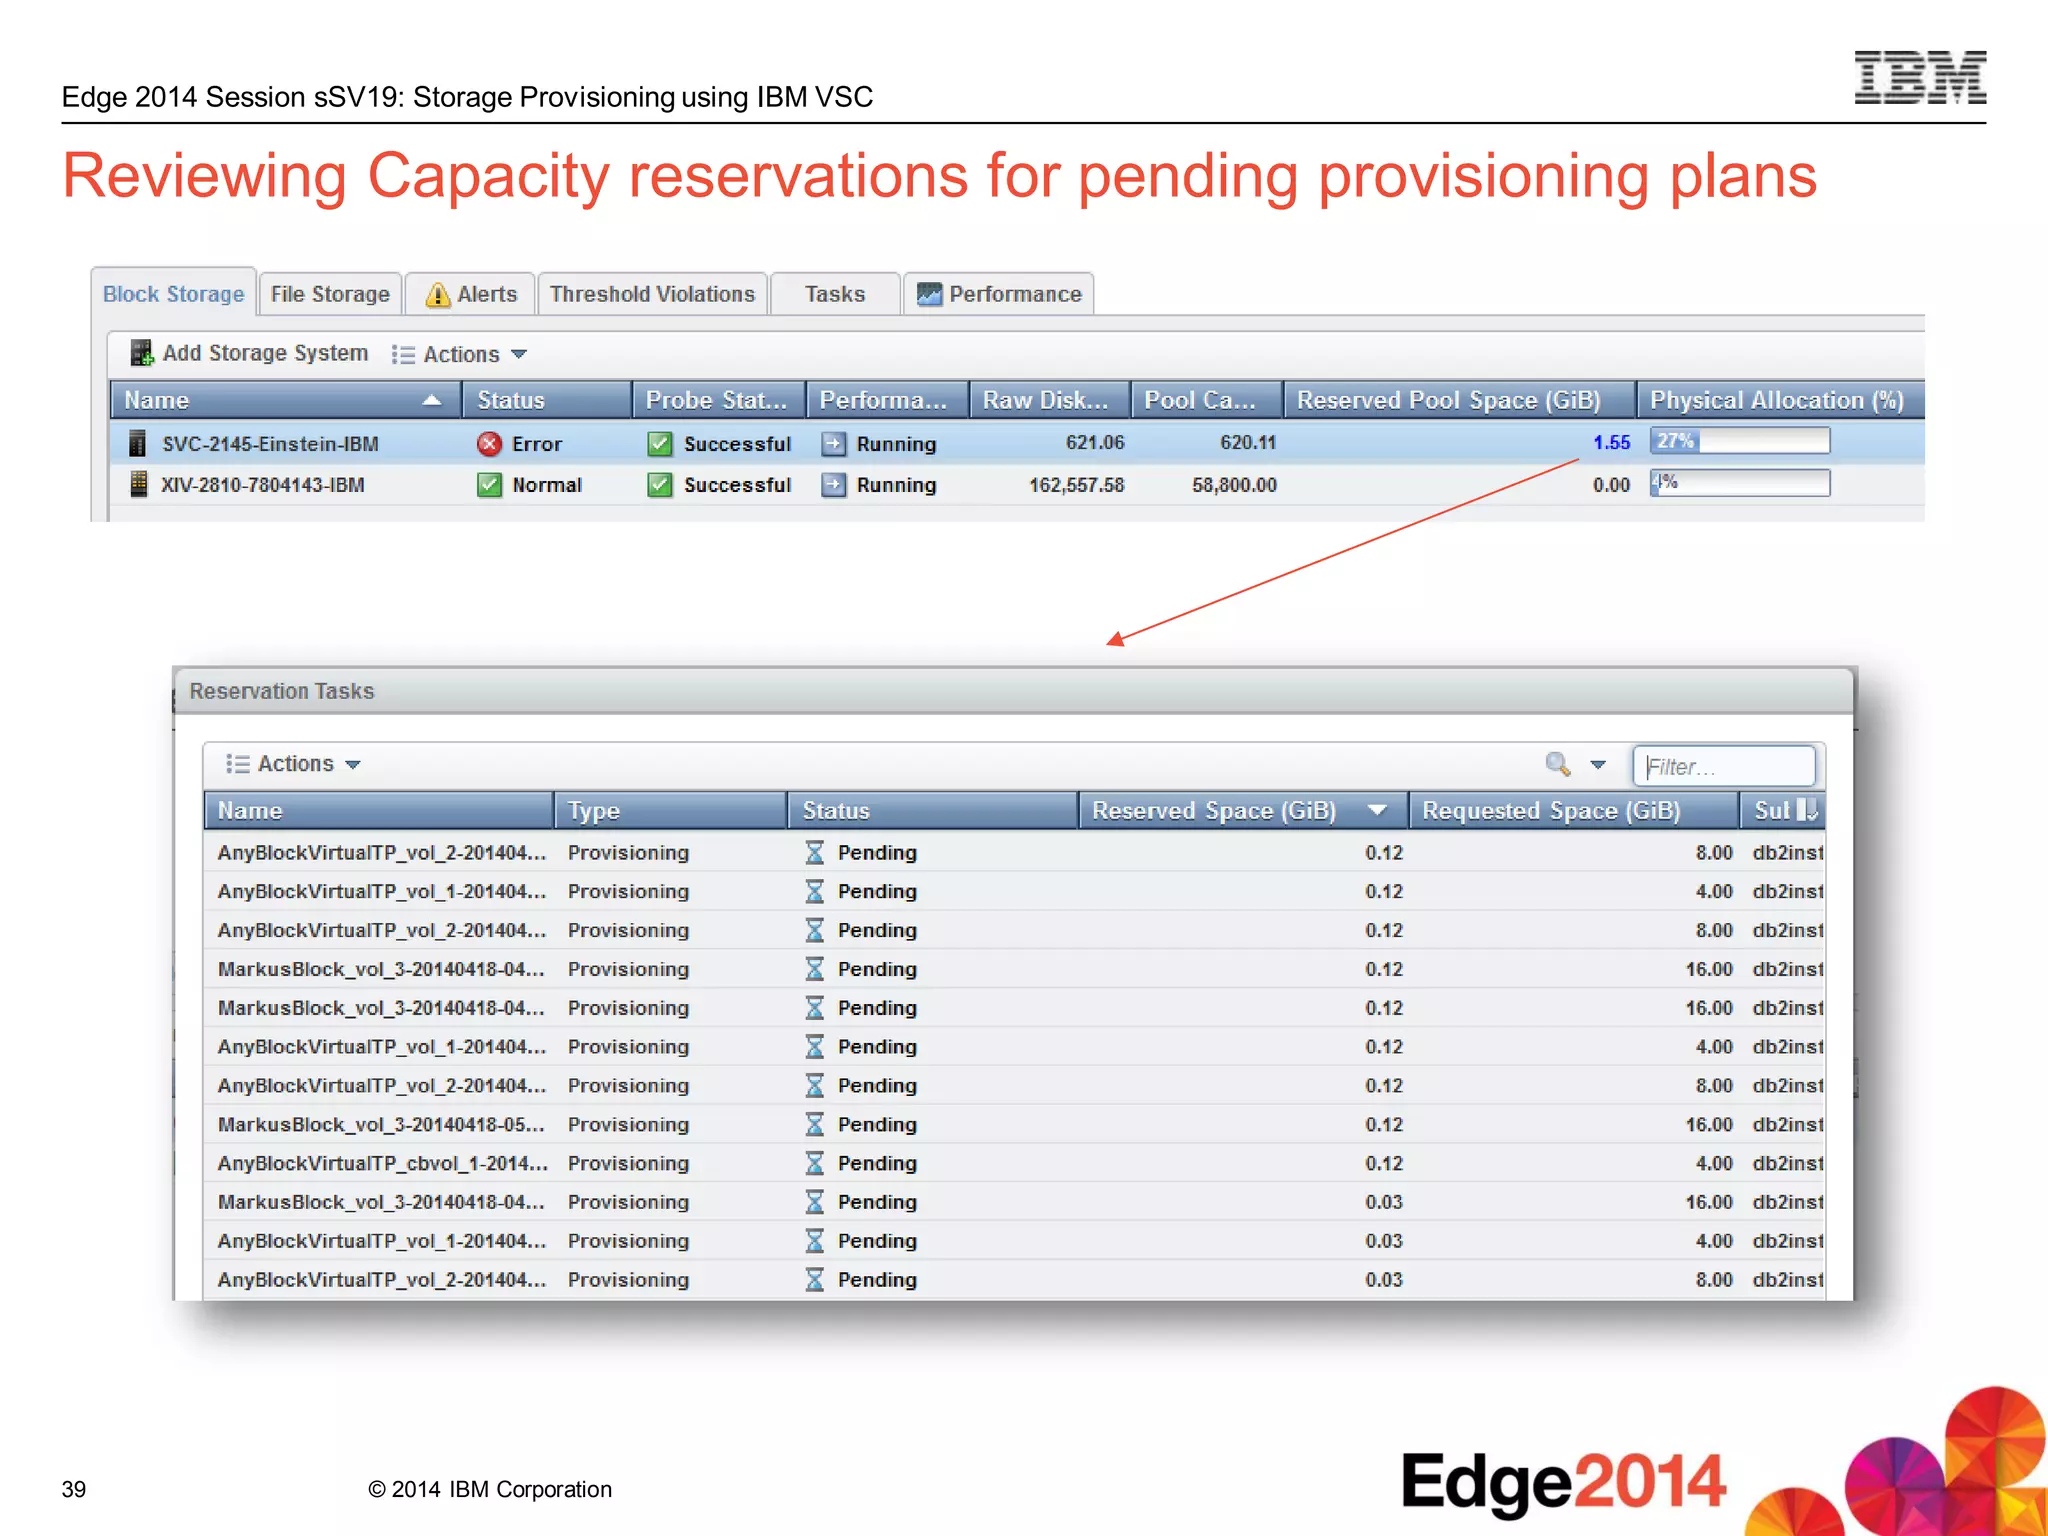The width and height of the screenshot is (2048, 1536).
Task: Select first AnyBlockVirtualTP_vol_2-201404... task row
Action: coord(1014,852)
